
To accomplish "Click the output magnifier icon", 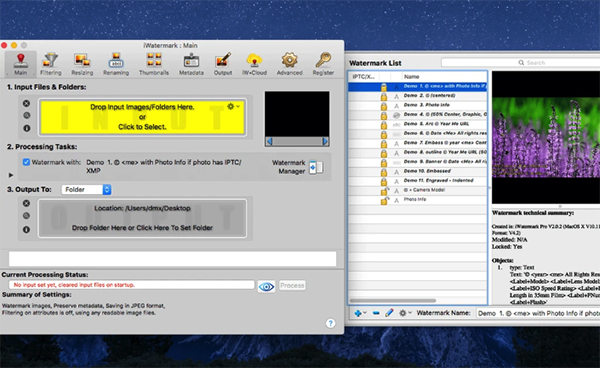I will tap(26, 216).
